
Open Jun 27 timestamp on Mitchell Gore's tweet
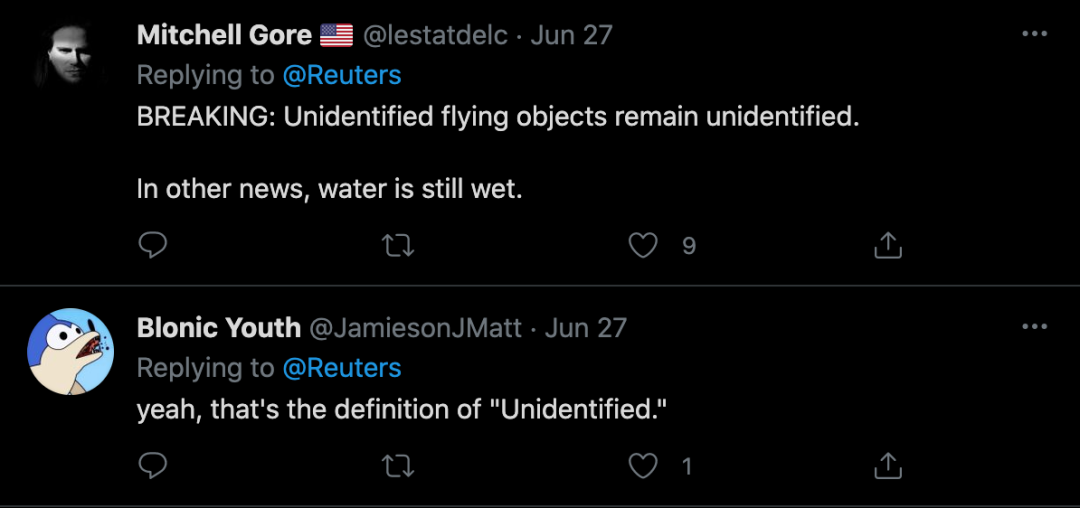click(x=571, y=35)
